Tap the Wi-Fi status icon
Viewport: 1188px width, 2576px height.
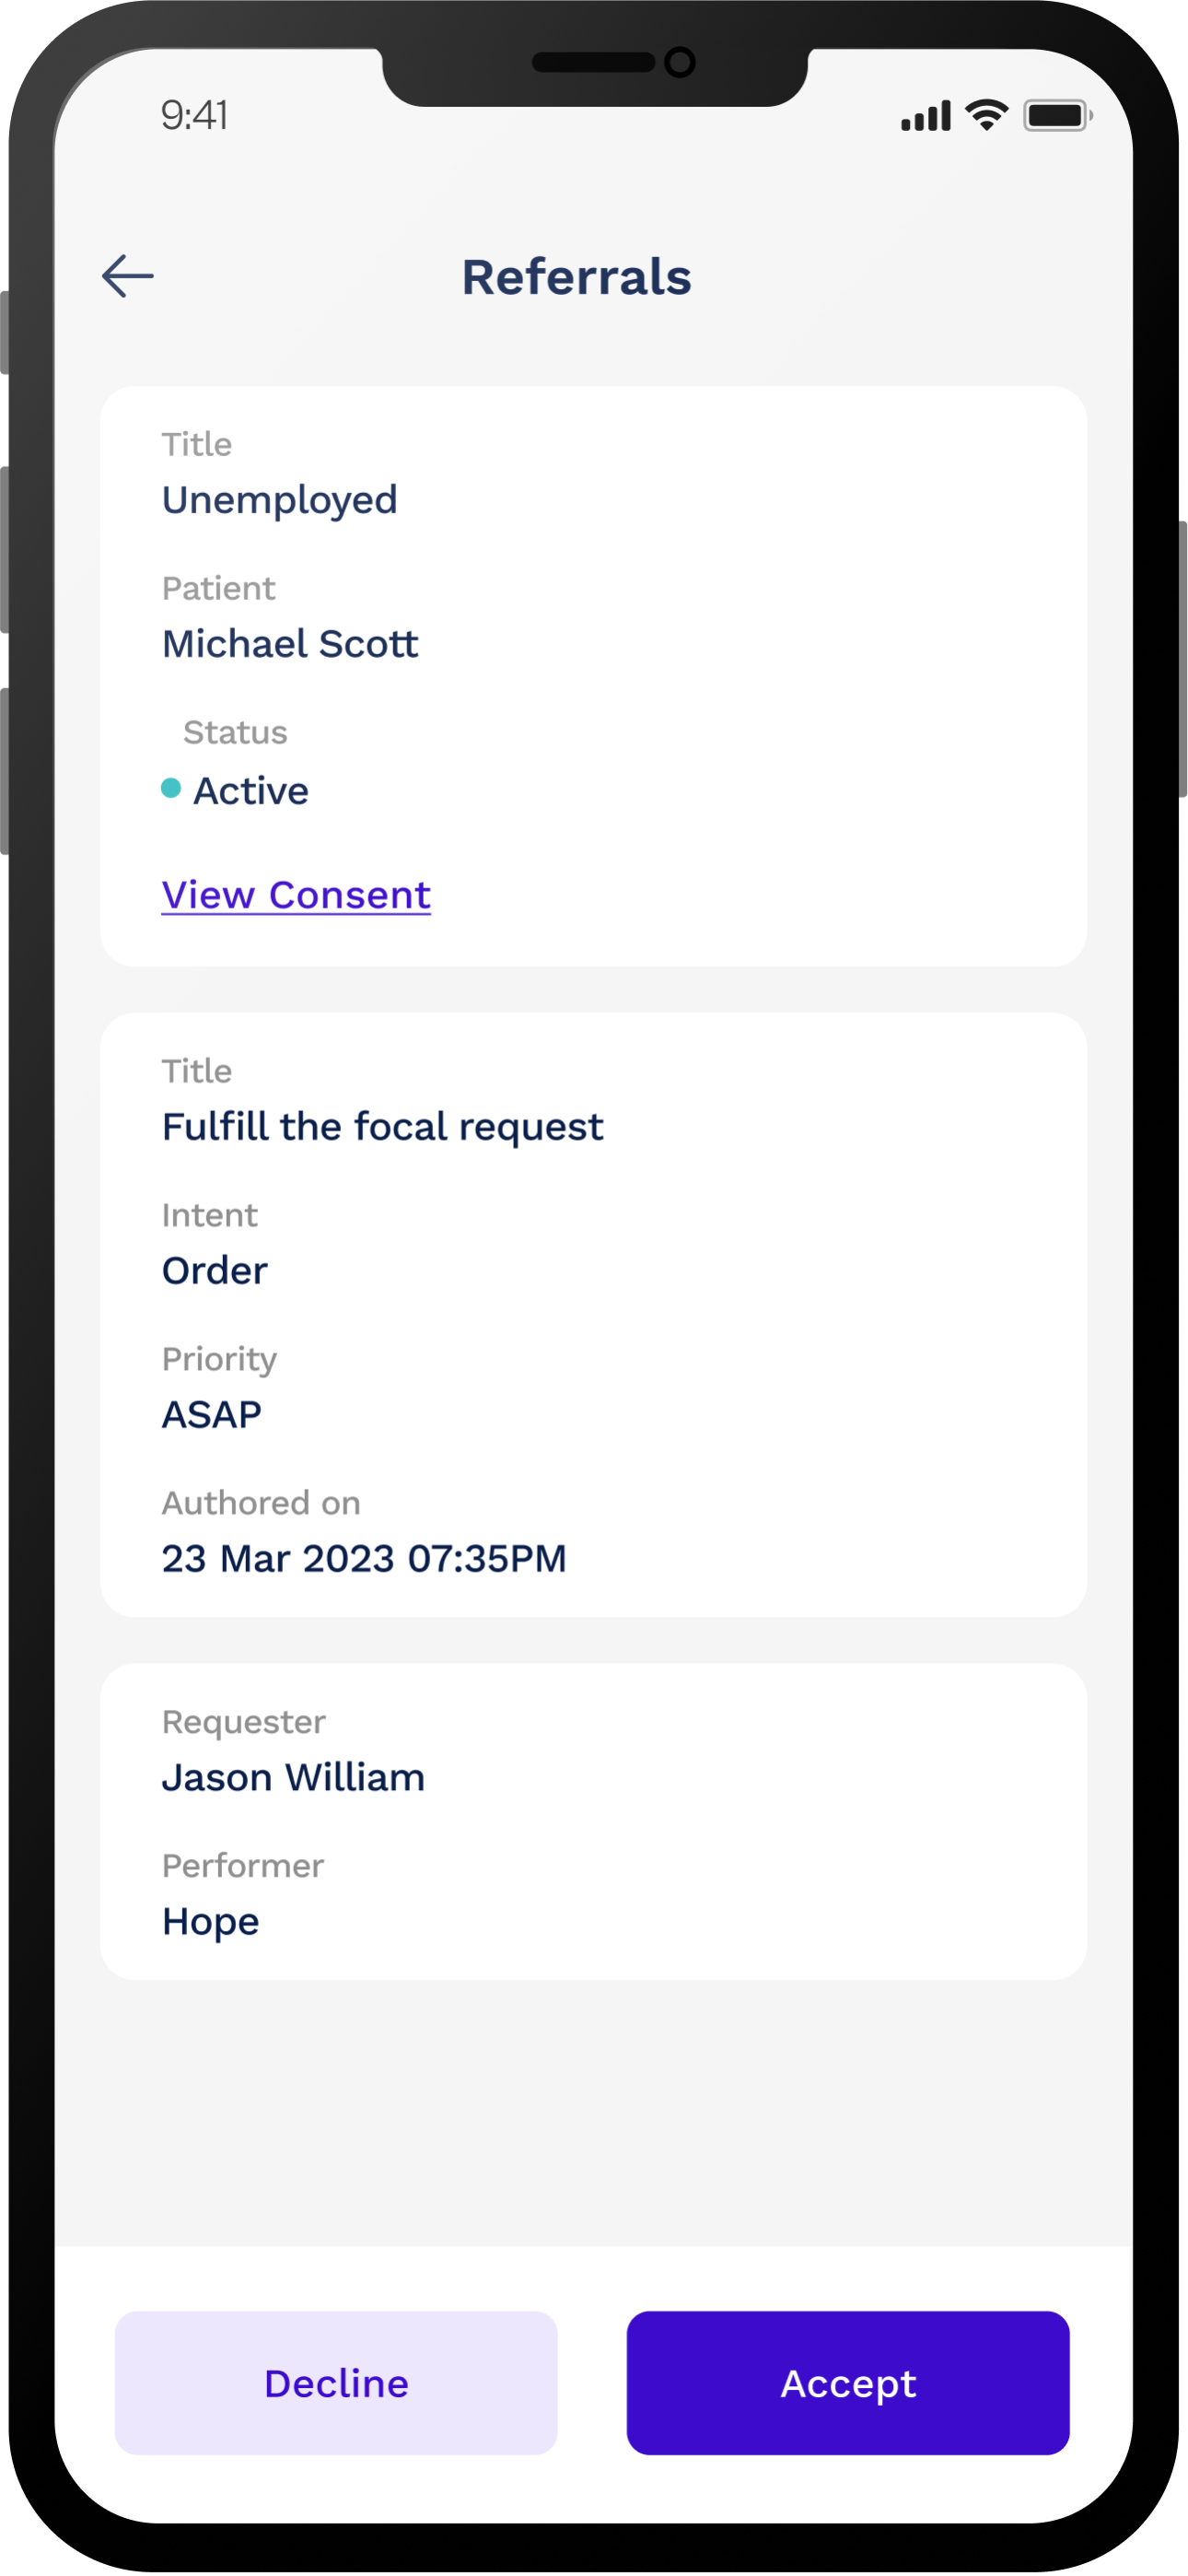[x=986, y=115]
